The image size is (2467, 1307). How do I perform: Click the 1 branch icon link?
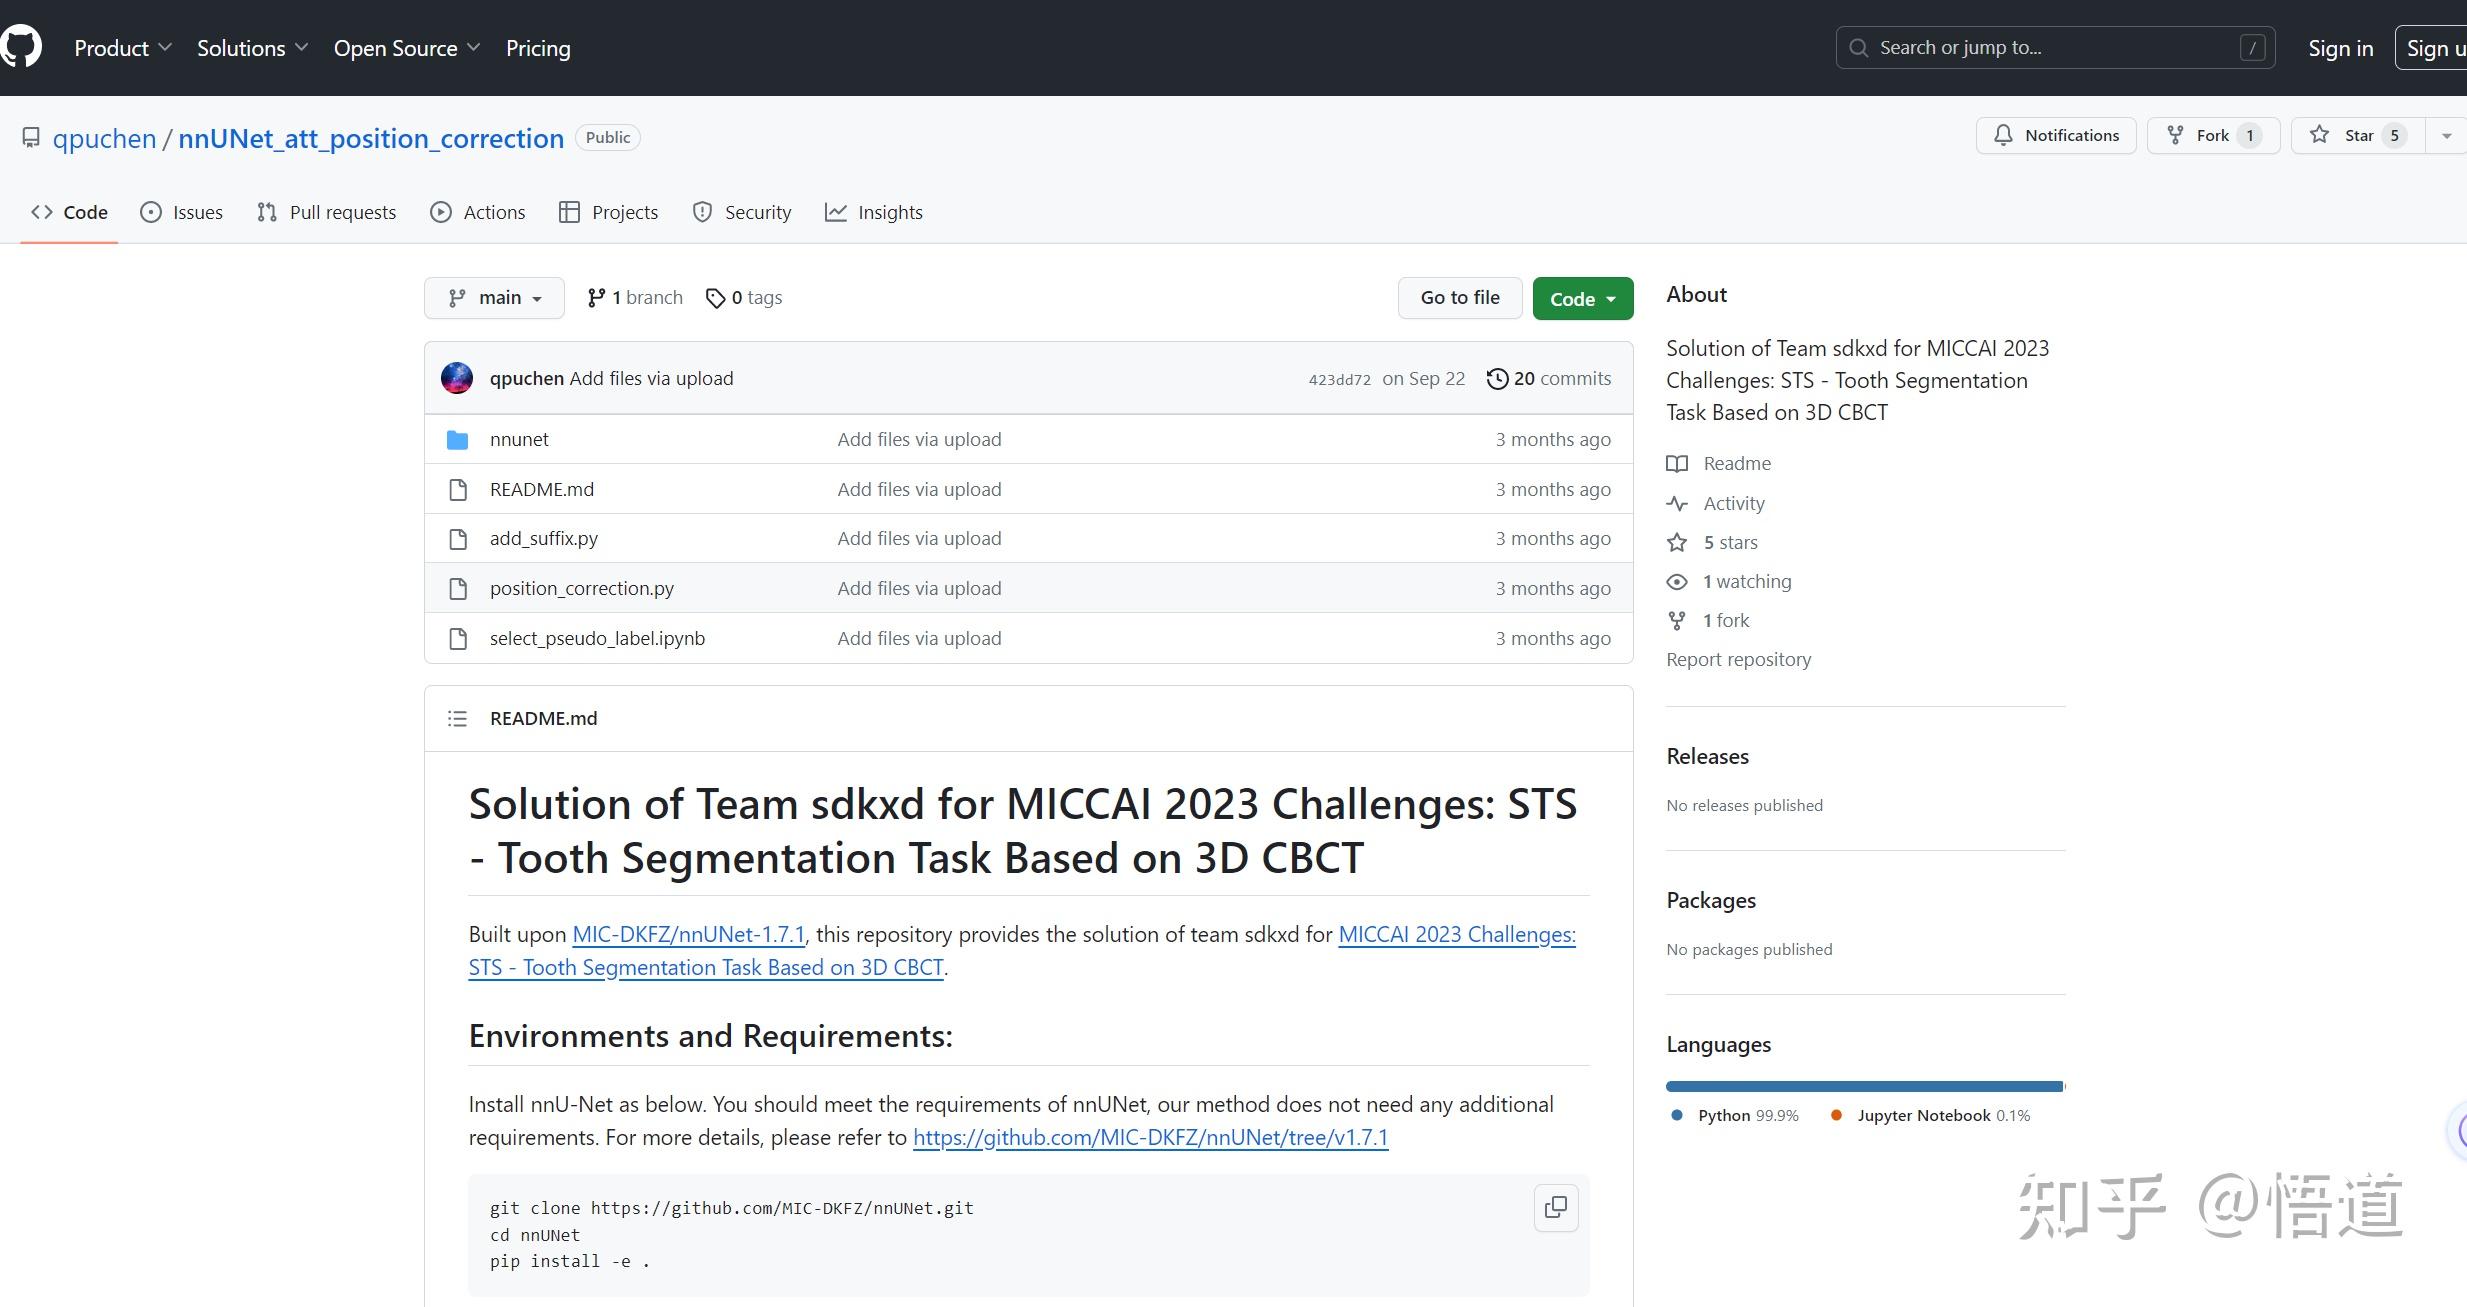tap(596, 298)
